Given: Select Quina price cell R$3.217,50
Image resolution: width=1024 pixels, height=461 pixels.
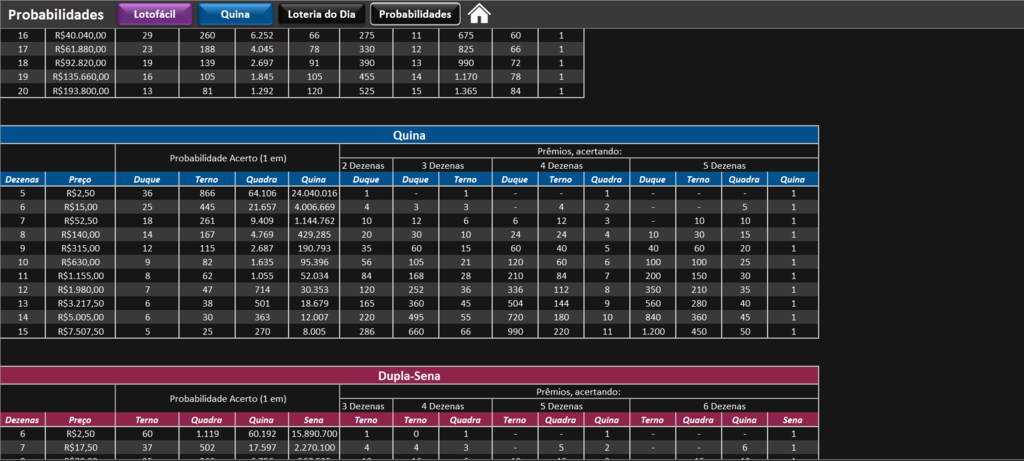Looking at the screenshot, I should pyautogui.click(x=81, y=304).
